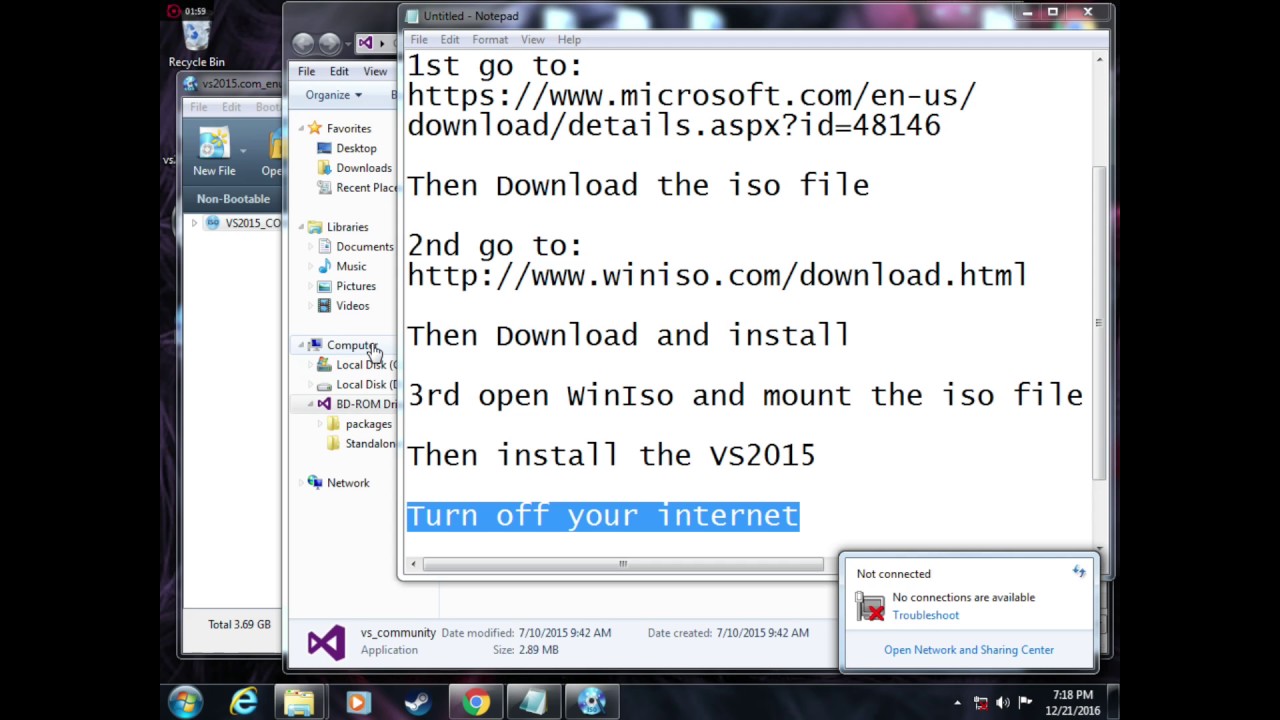
Task: Open Notepad Format menu
Action: click(x=490, y=39)
